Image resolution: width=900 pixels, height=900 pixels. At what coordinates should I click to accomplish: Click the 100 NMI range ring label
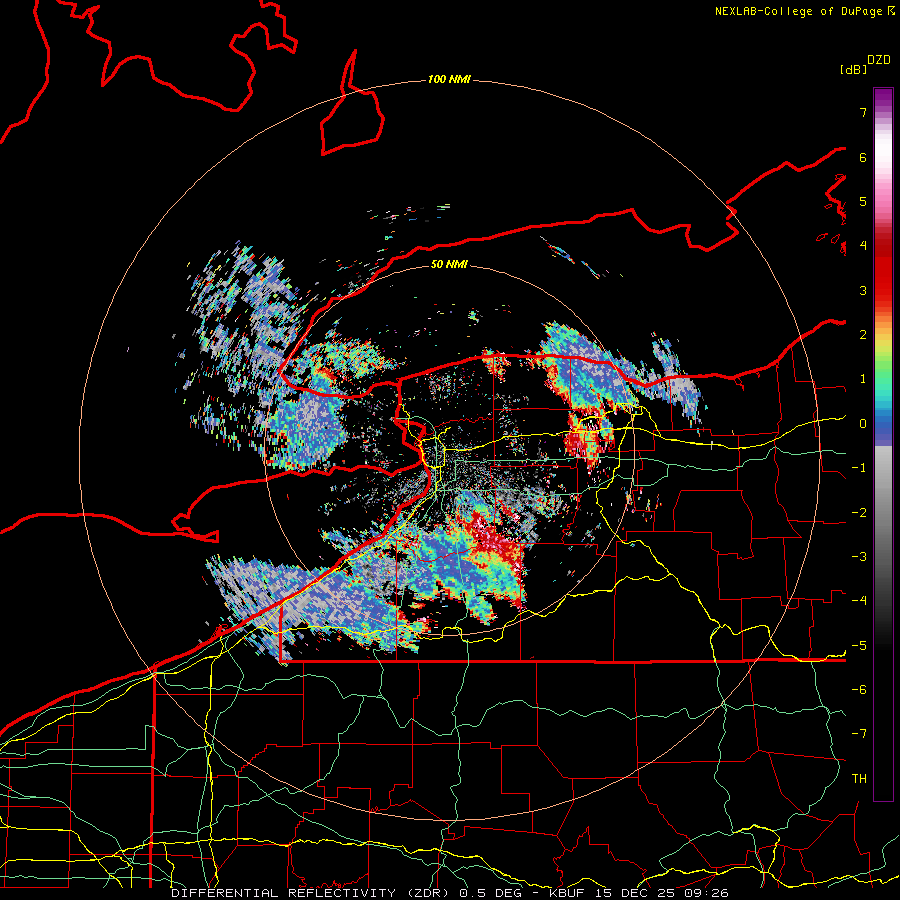coord(449,79)
